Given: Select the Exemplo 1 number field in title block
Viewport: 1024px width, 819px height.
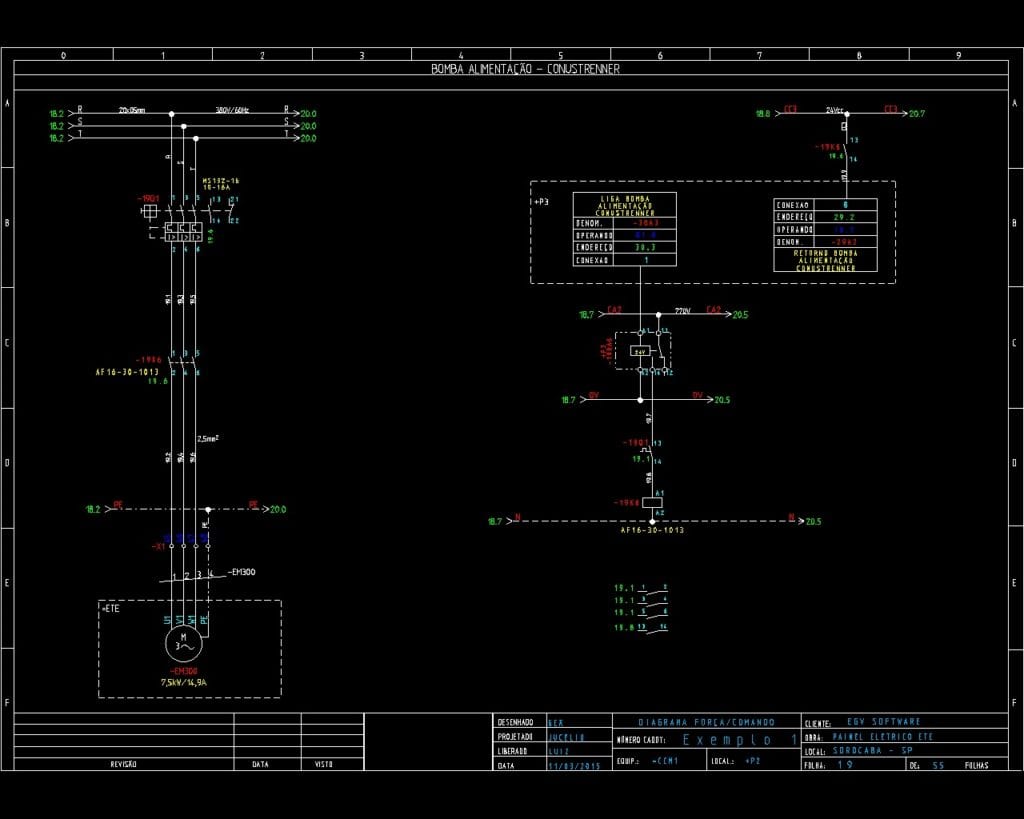Looking at the screenshot, I should point(740,740).
